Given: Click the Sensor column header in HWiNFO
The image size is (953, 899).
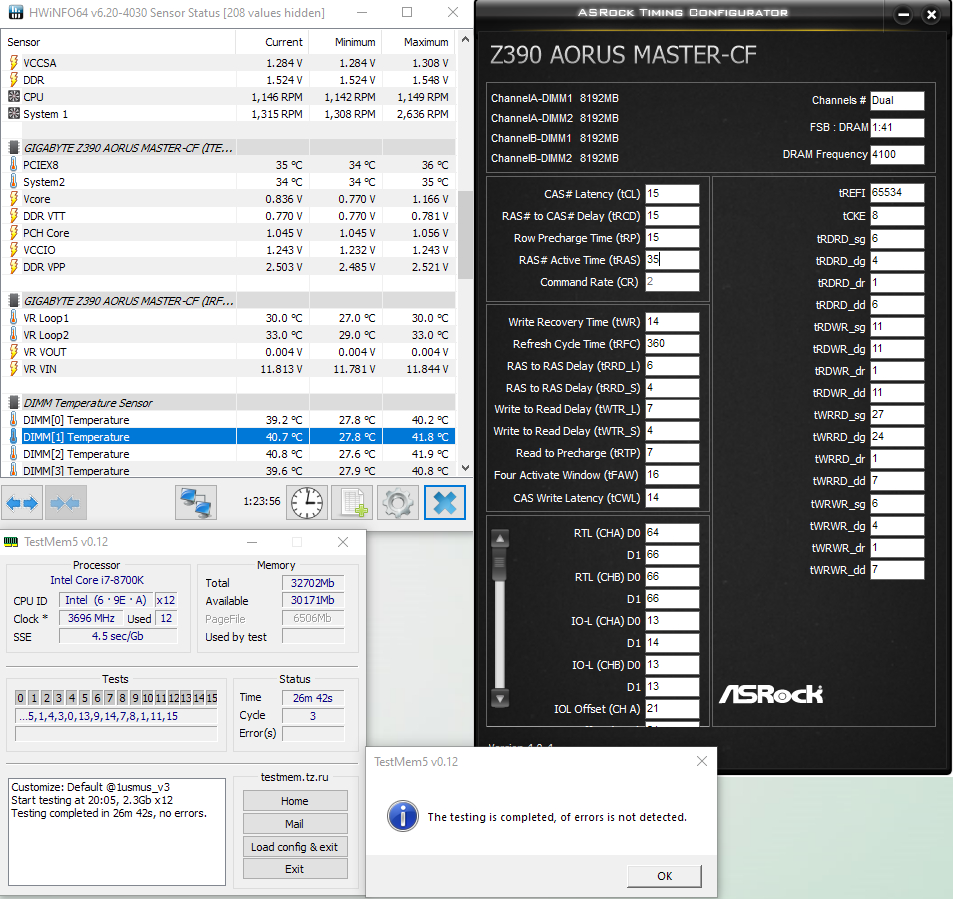Looking at the screenshot, I should (119, 42).
